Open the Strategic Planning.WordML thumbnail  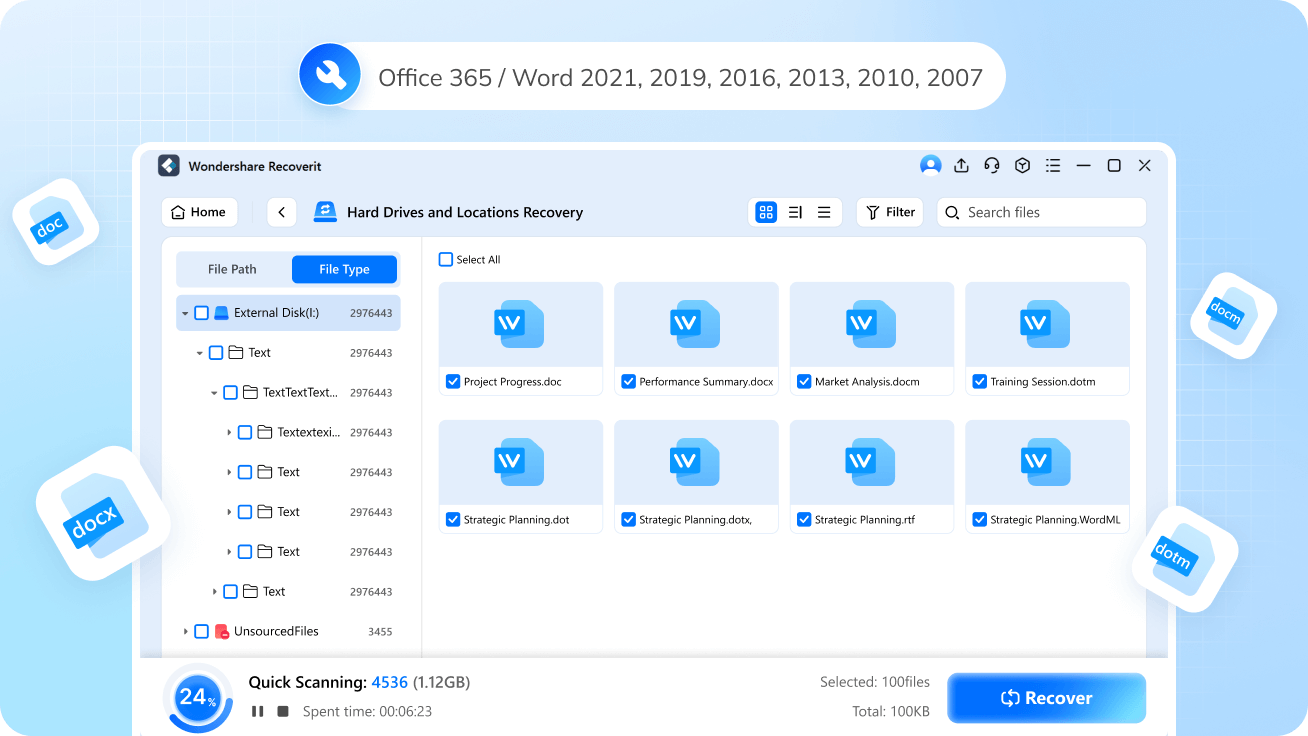[1047, 462]
